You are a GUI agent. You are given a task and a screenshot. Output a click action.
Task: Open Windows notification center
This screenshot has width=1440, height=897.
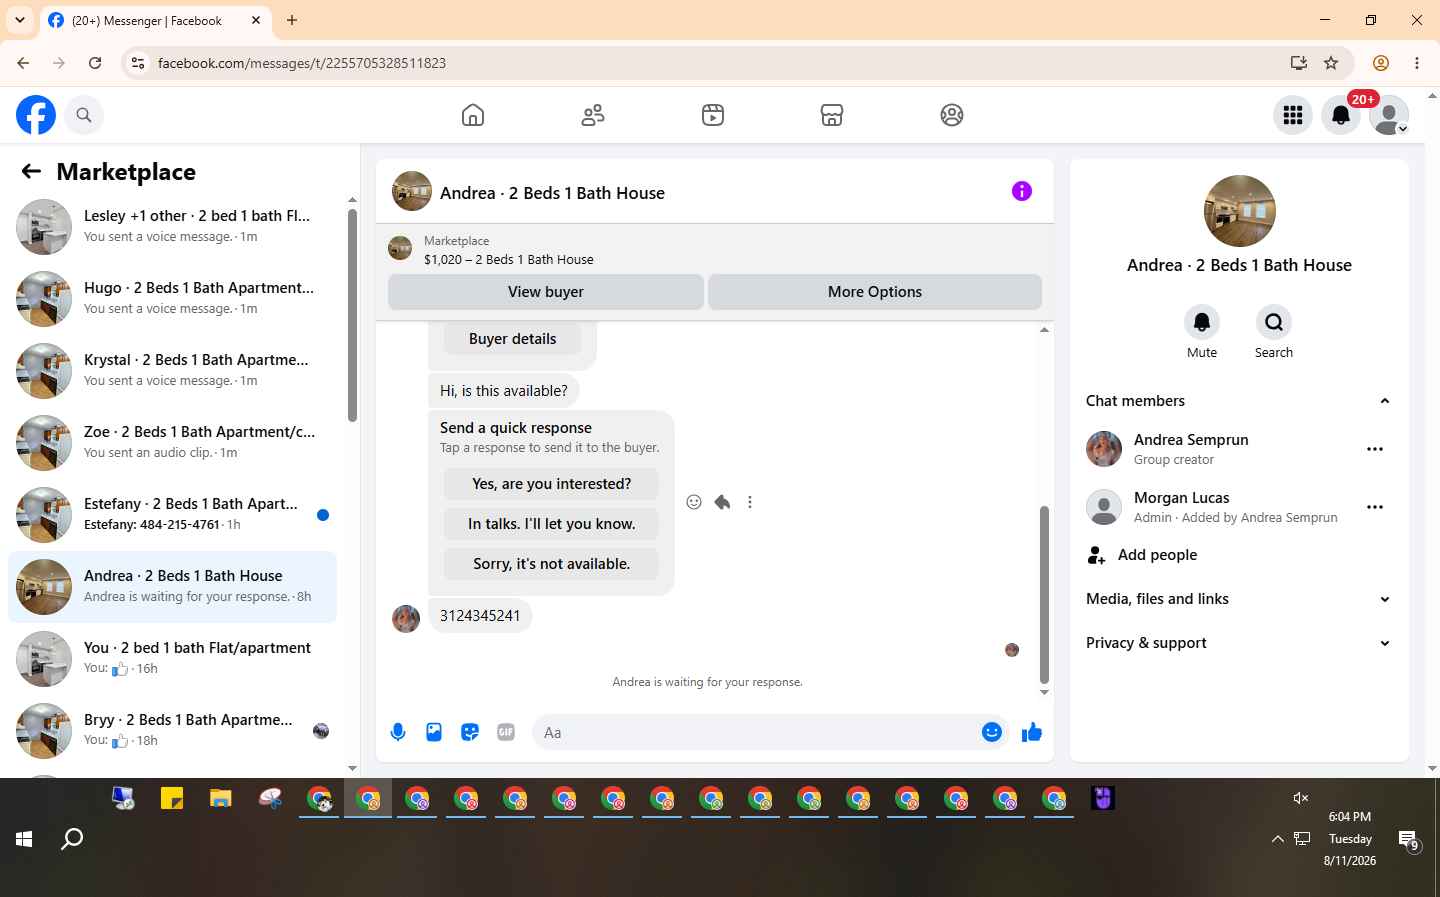coord(1409,839)
